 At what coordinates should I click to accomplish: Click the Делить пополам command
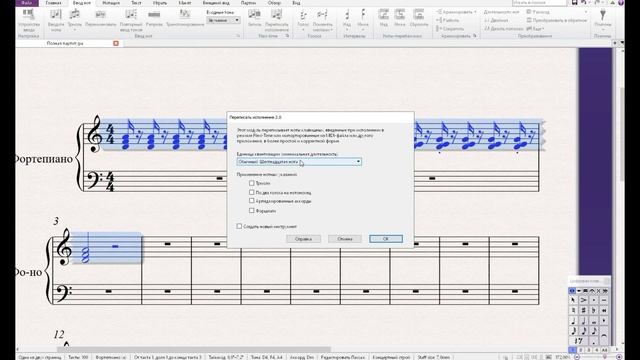coord(504,29)
